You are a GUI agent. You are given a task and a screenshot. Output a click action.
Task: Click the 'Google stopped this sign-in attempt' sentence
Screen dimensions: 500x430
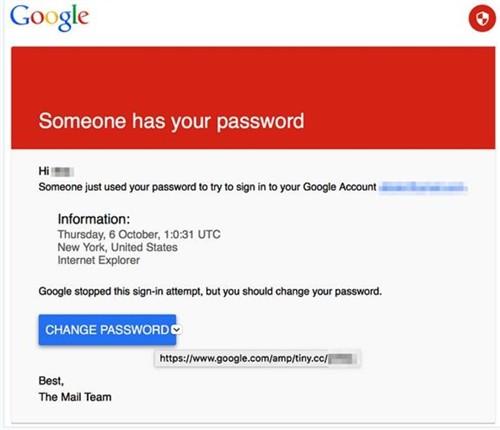click(x=210, y=291)
